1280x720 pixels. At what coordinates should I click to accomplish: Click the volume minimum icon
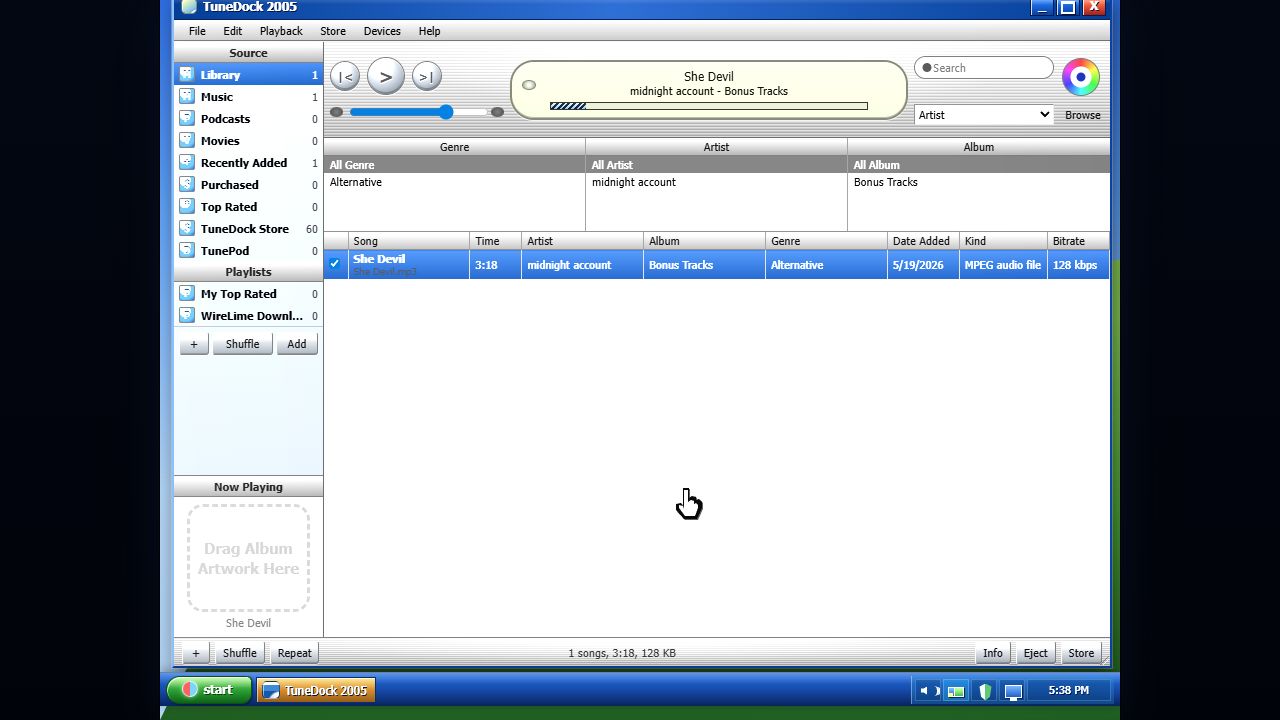(x=337, y=112)
